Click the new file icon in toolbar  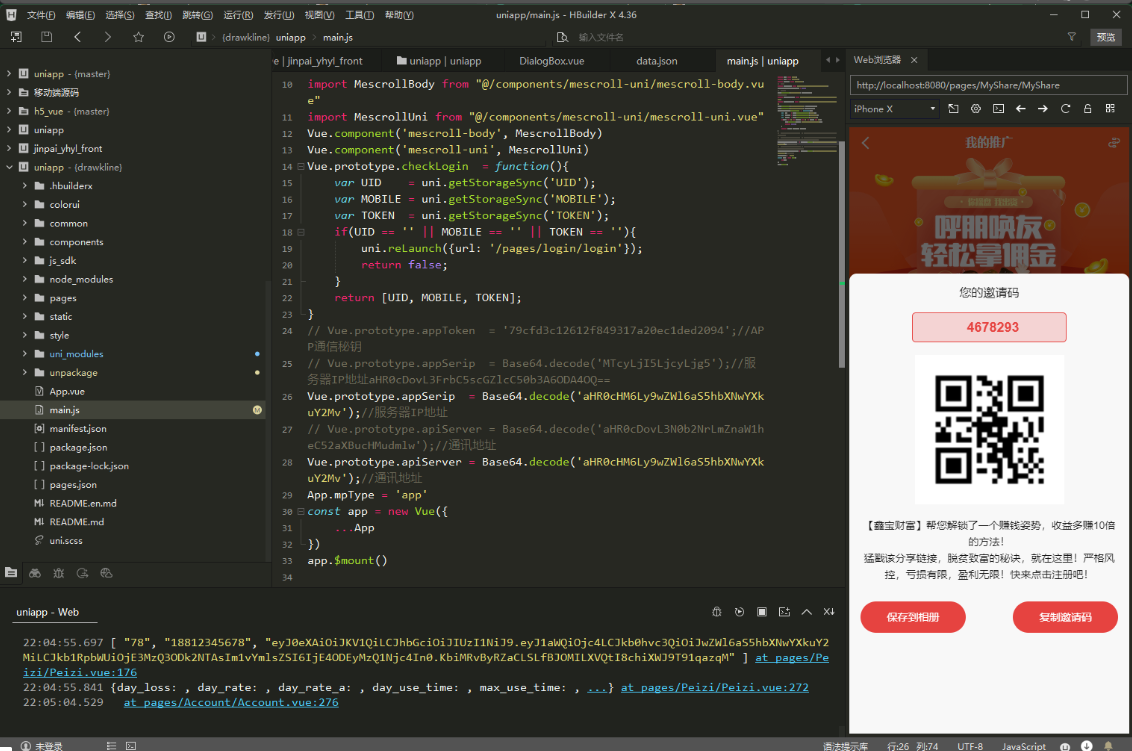click(16, 37)
